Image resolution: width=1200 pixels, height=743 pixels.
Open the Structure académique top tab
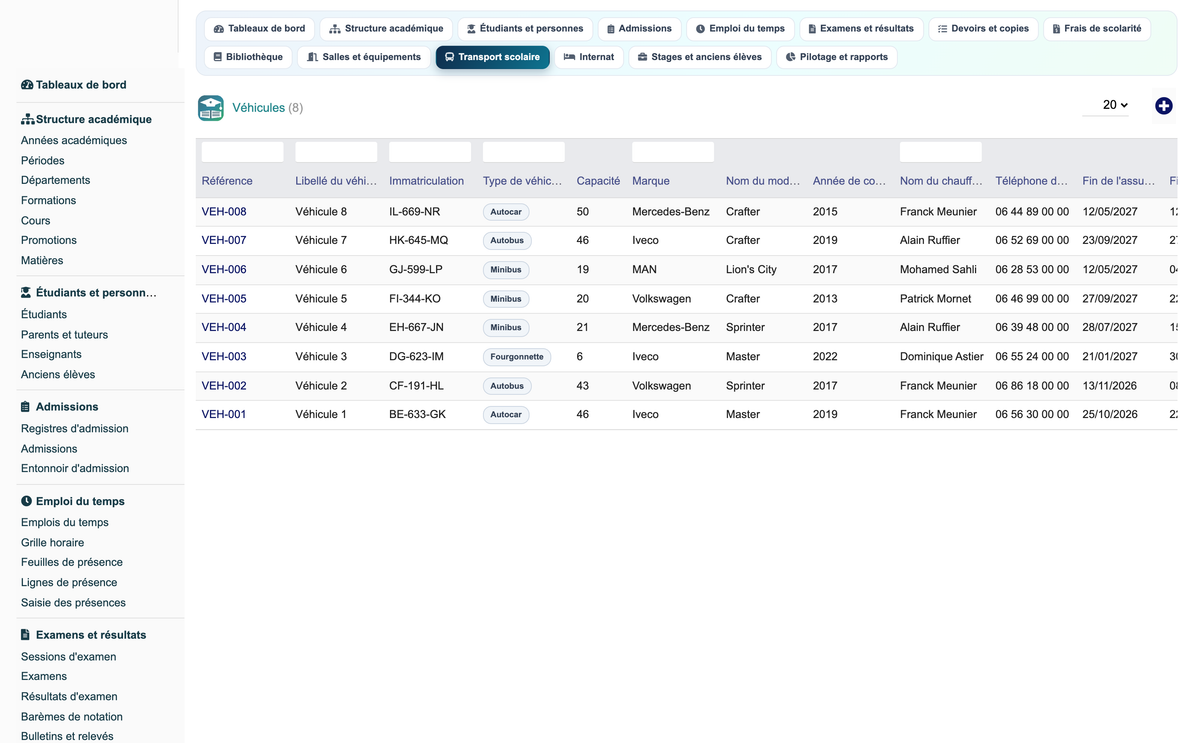coord(386,29)
